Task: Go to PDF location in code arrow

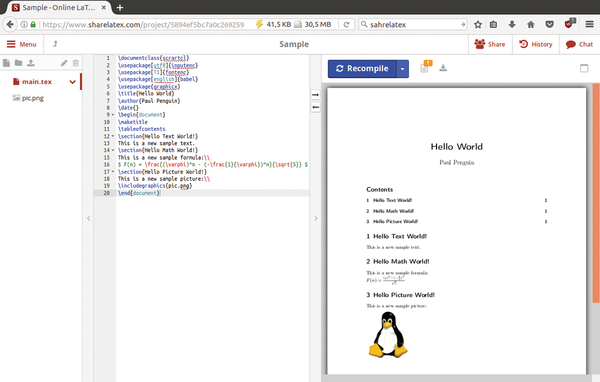Action: pyautogui.click(x=315, y=108)
